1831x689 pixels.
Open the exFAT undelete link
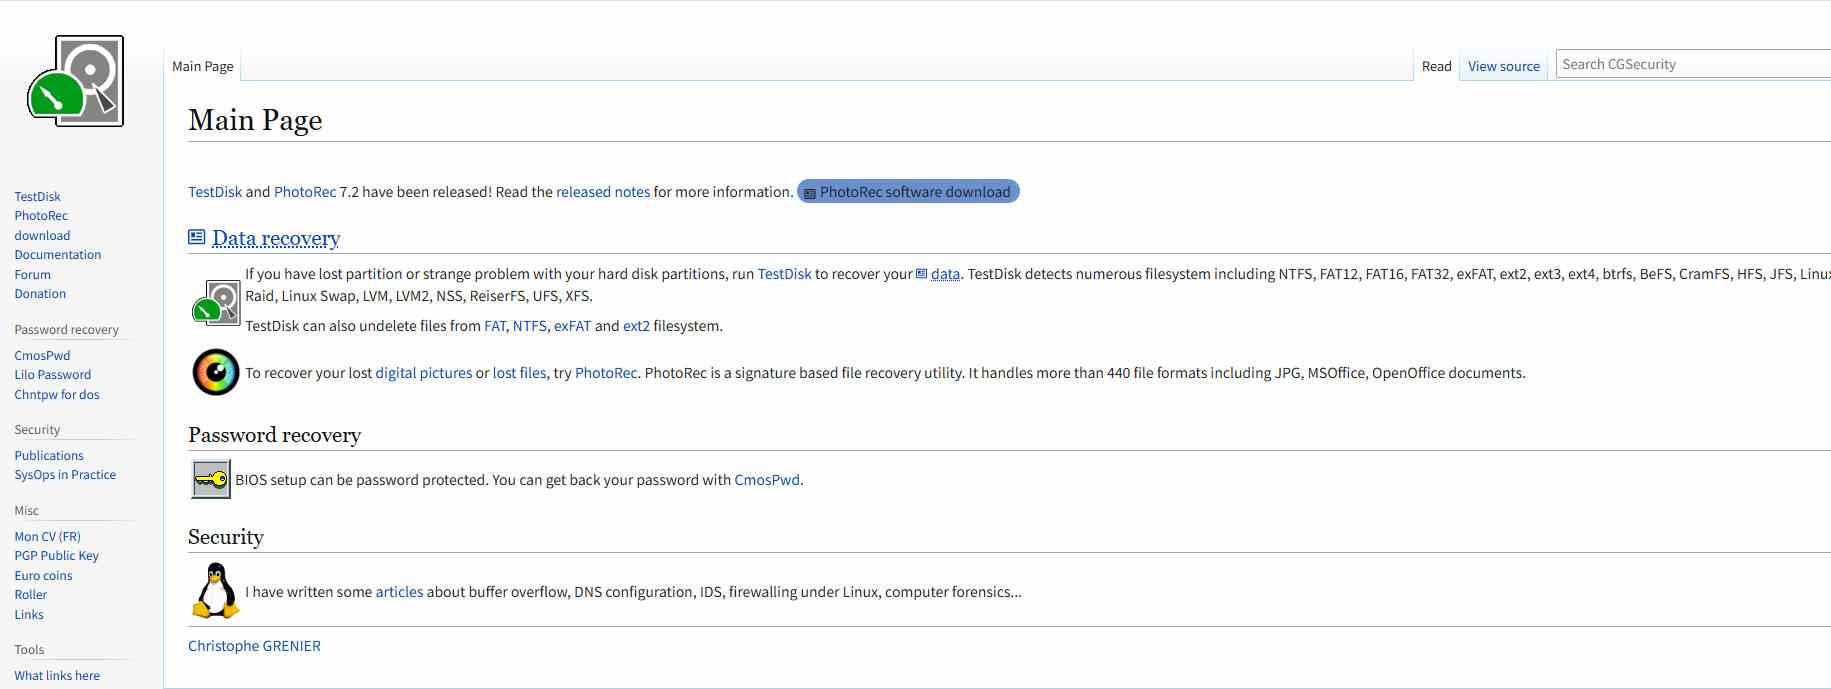572,326
